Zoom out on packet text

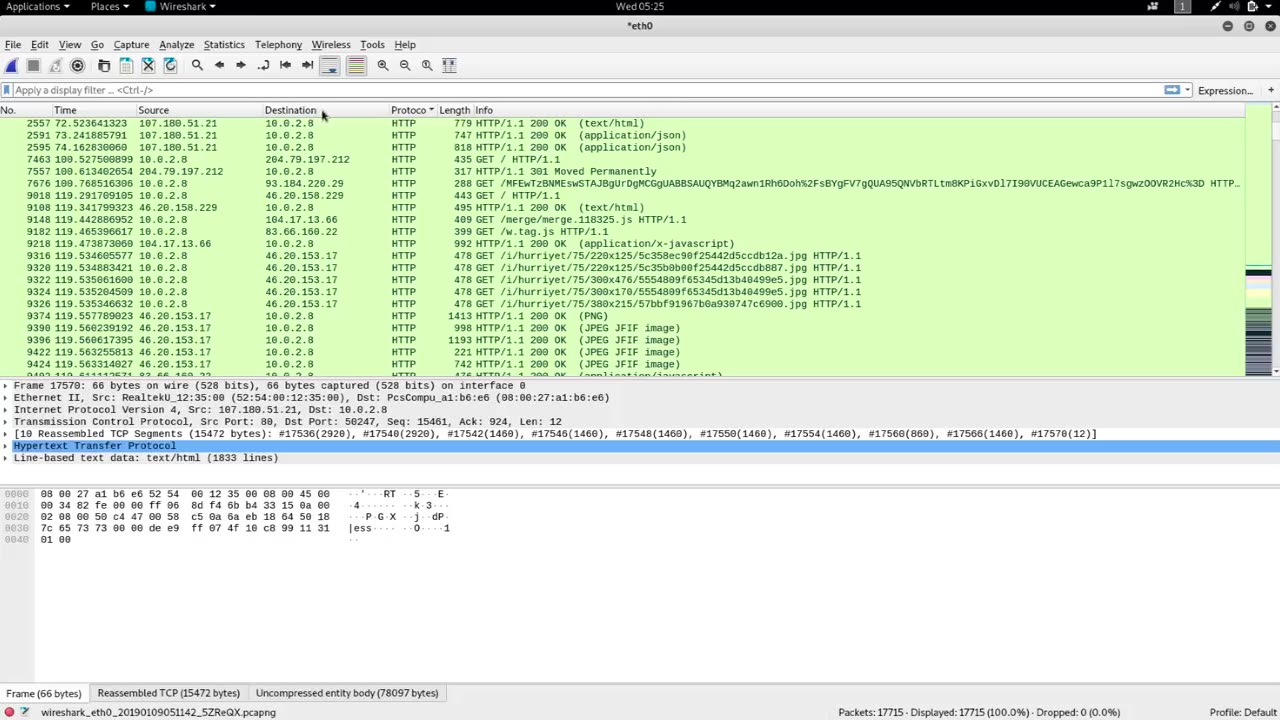coord(405,65)
